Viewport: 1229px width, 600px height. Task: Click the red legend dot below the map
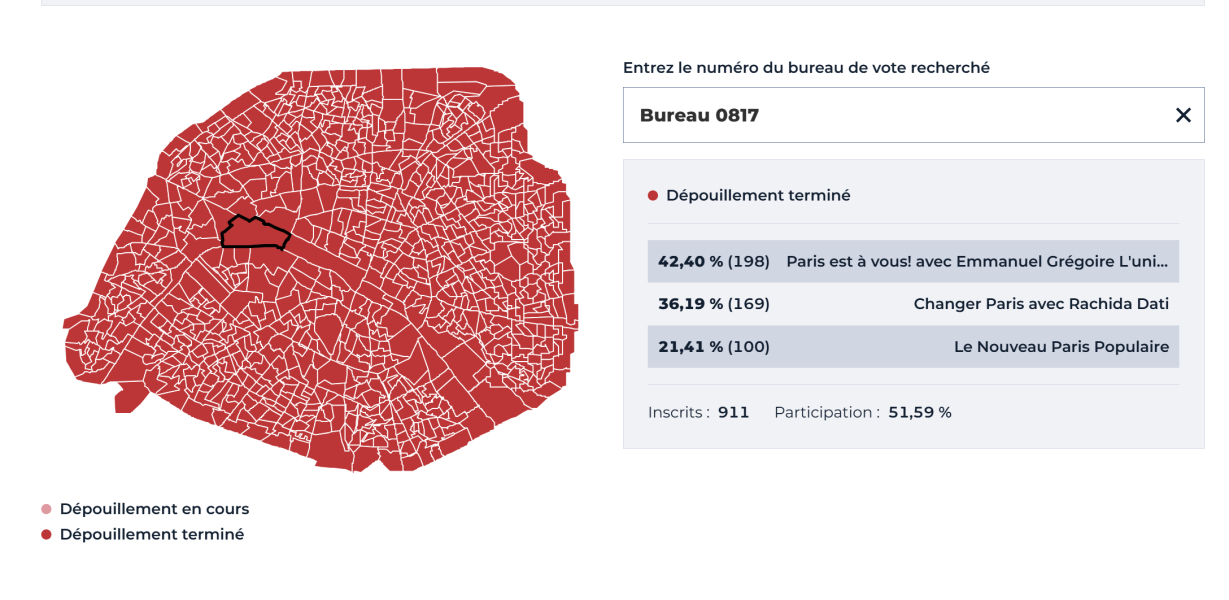(x=46, y=535)
